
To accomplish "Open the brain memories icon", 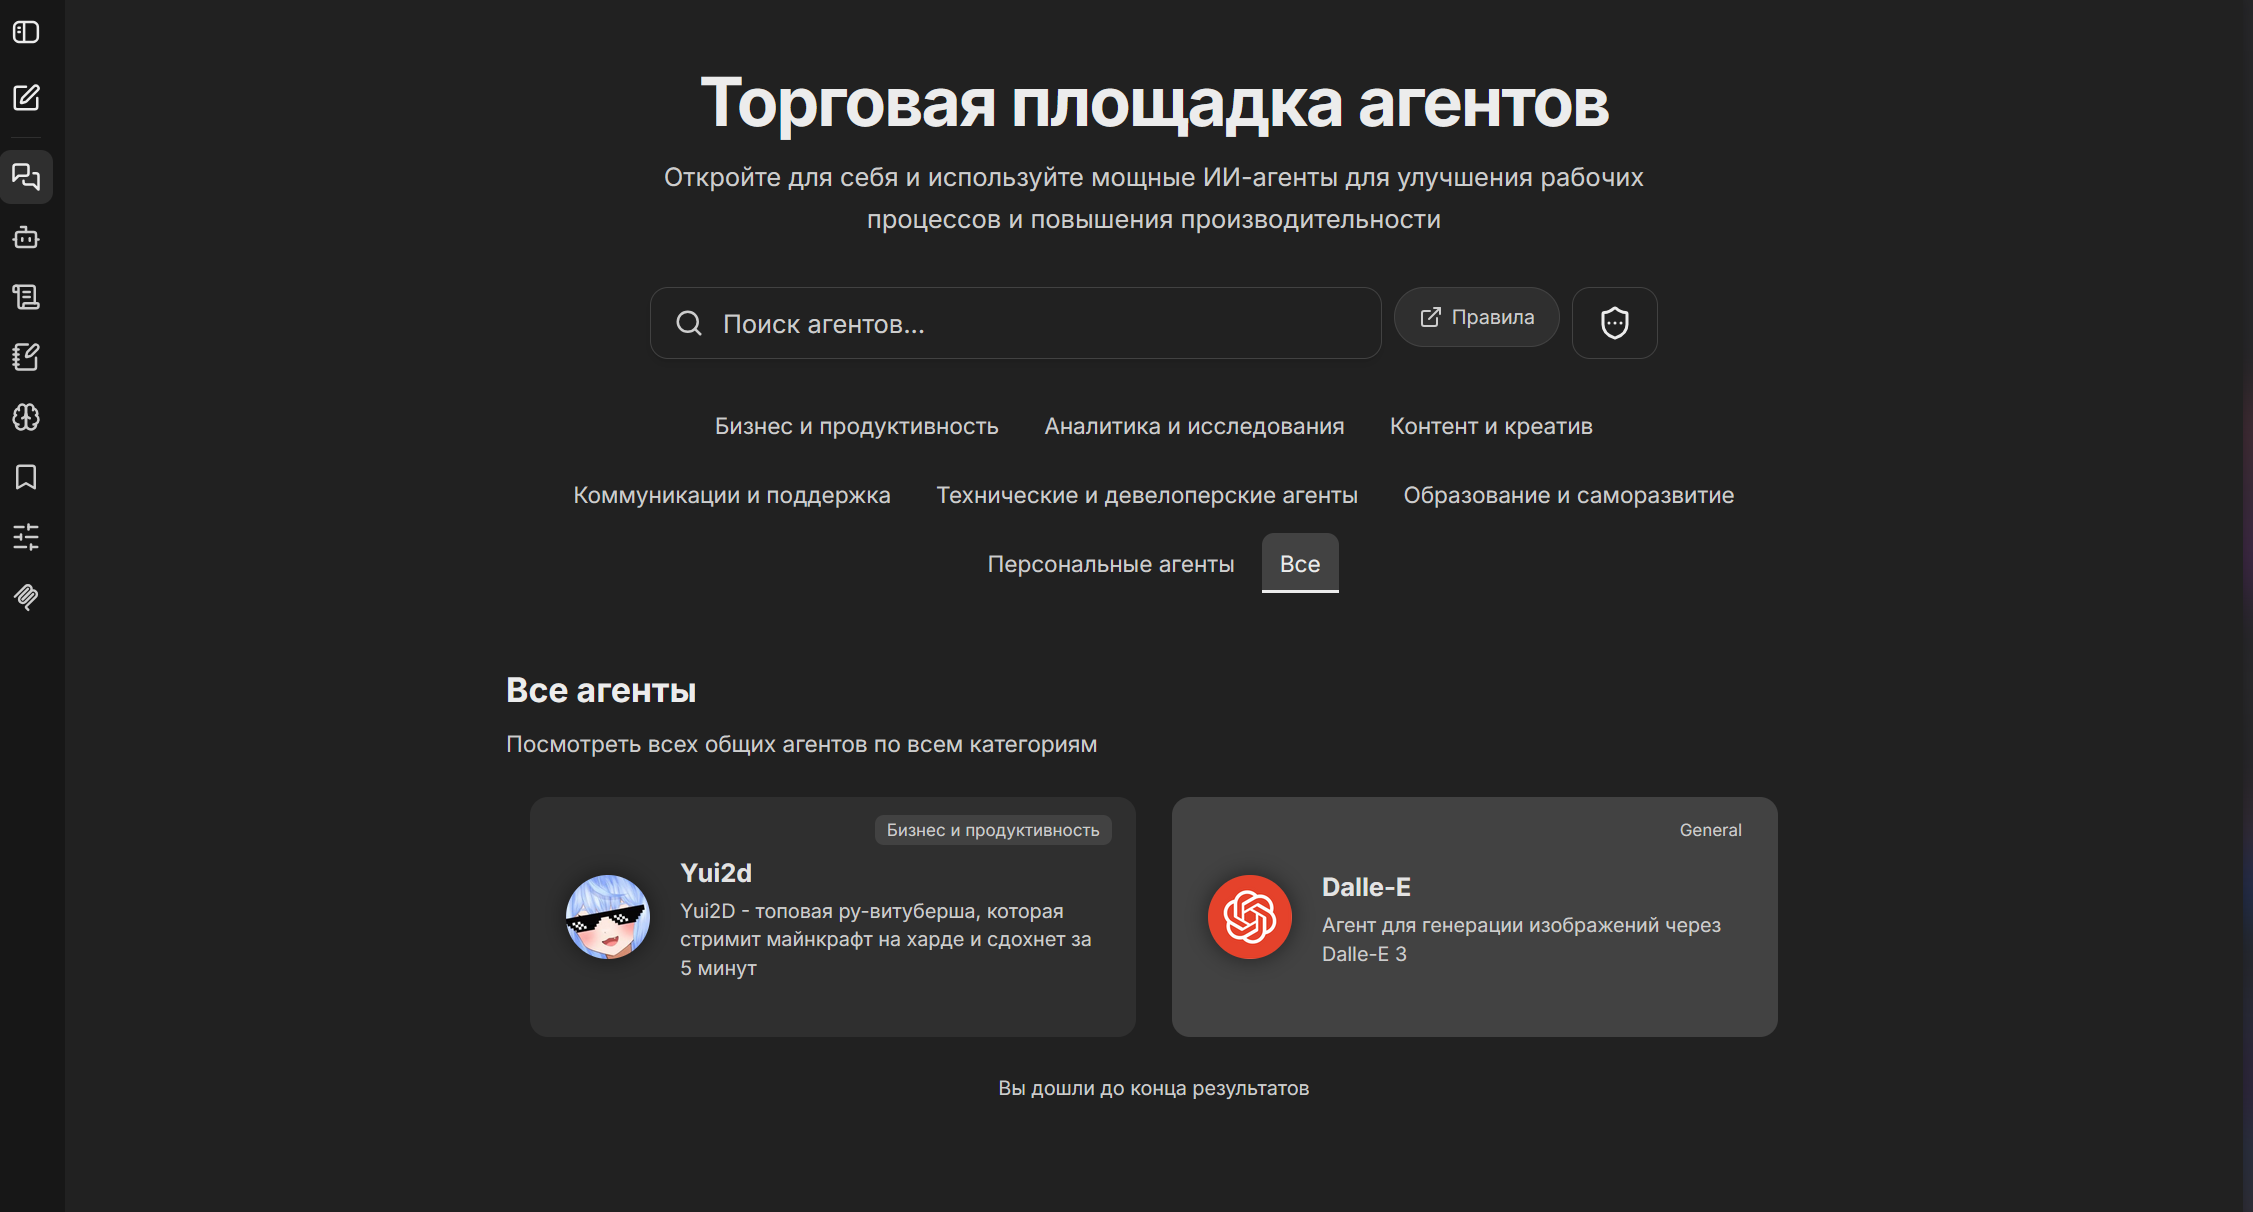I will tap(26, 417).
